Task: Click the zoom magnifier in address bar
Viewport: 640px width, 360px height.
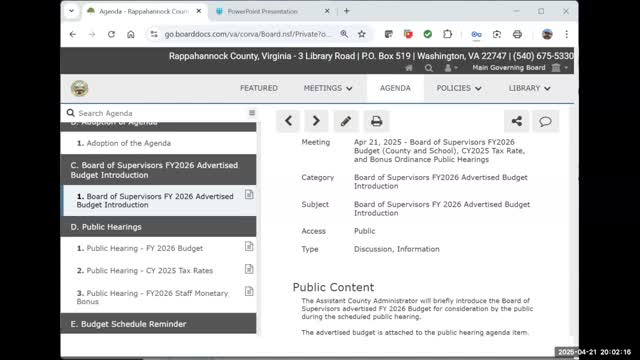Action: [x=344, y=34]
